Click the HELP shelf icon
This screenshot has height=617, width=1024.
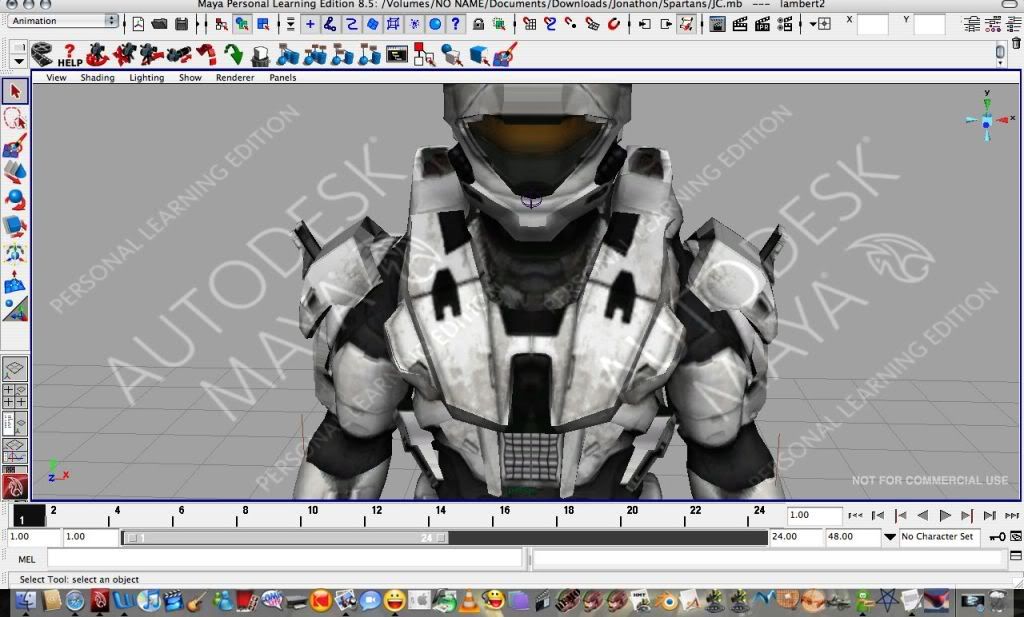pos(70,55)
